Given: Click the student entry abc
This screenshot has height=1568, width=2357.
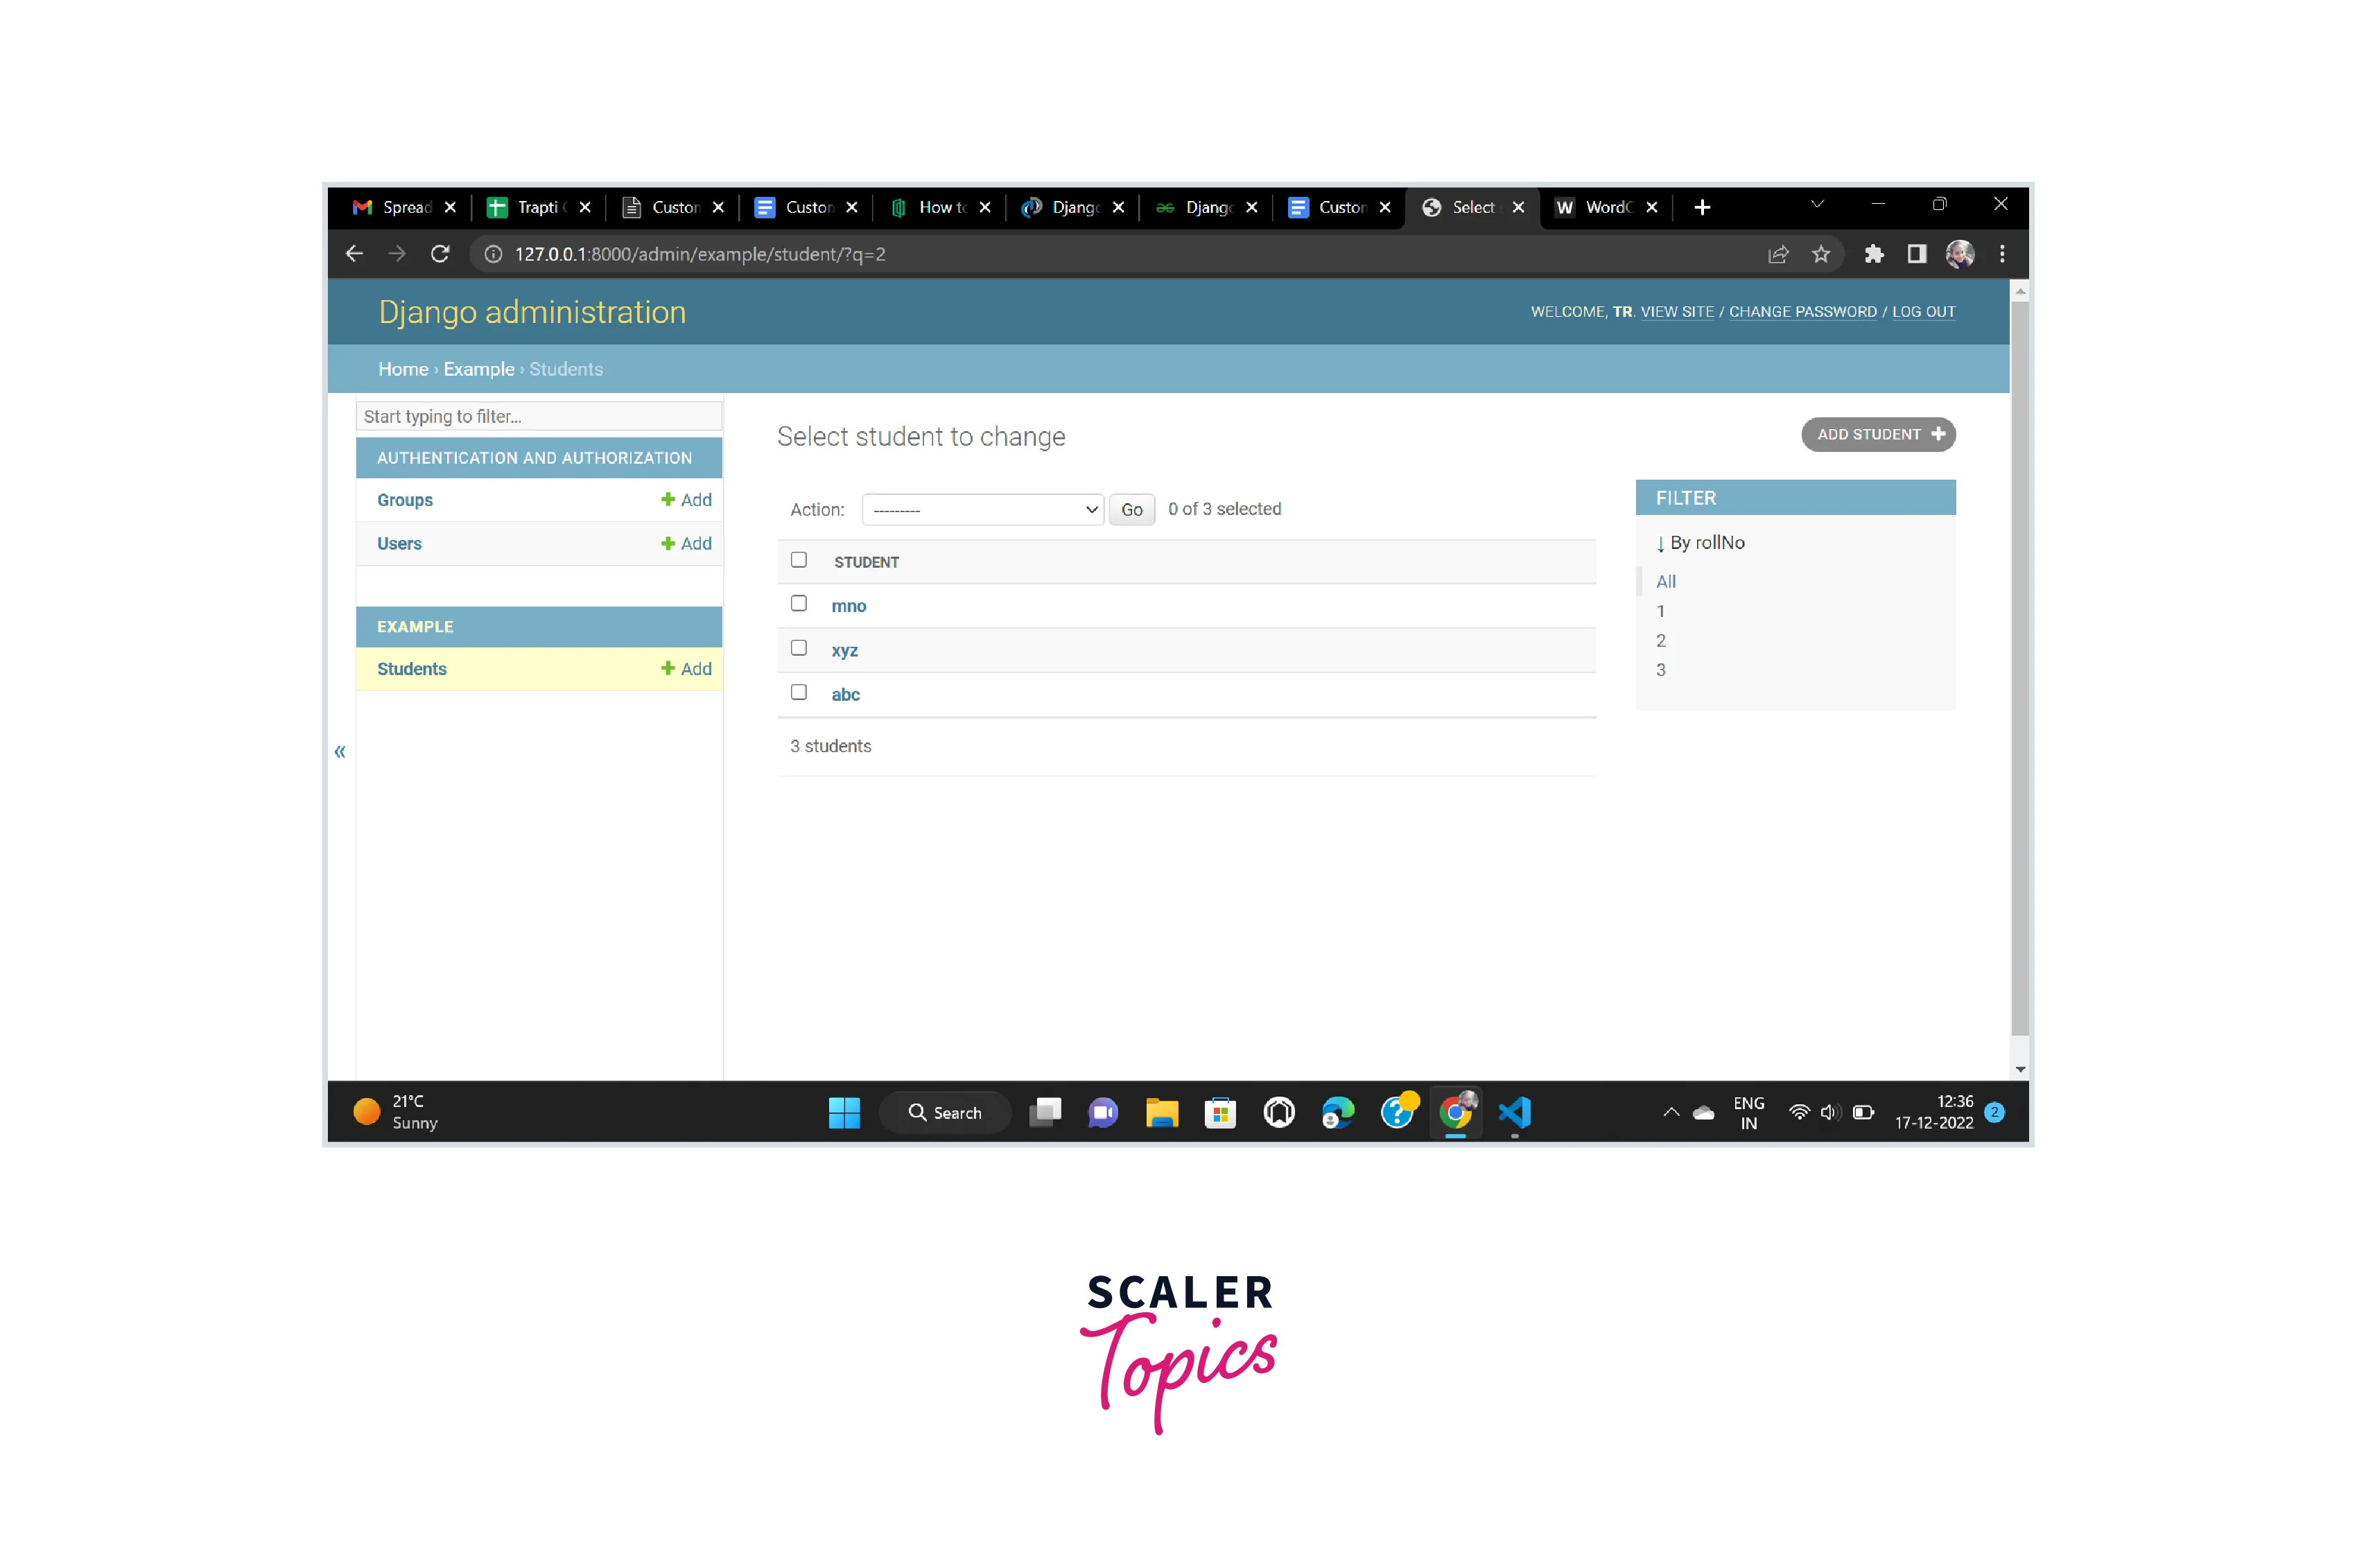Looking at the screenshot, I should click(x=845, y=693).
